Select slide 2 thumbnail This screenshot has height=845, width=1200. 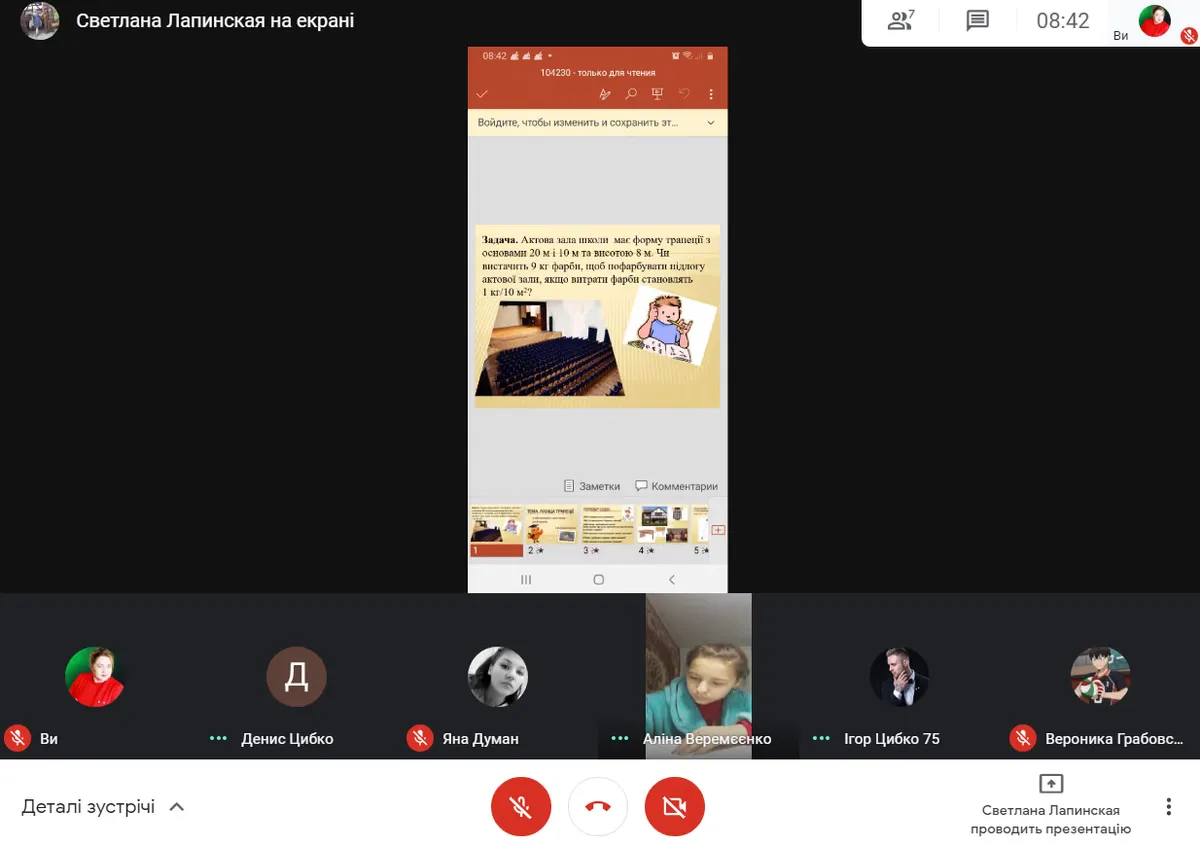(551, 530)
